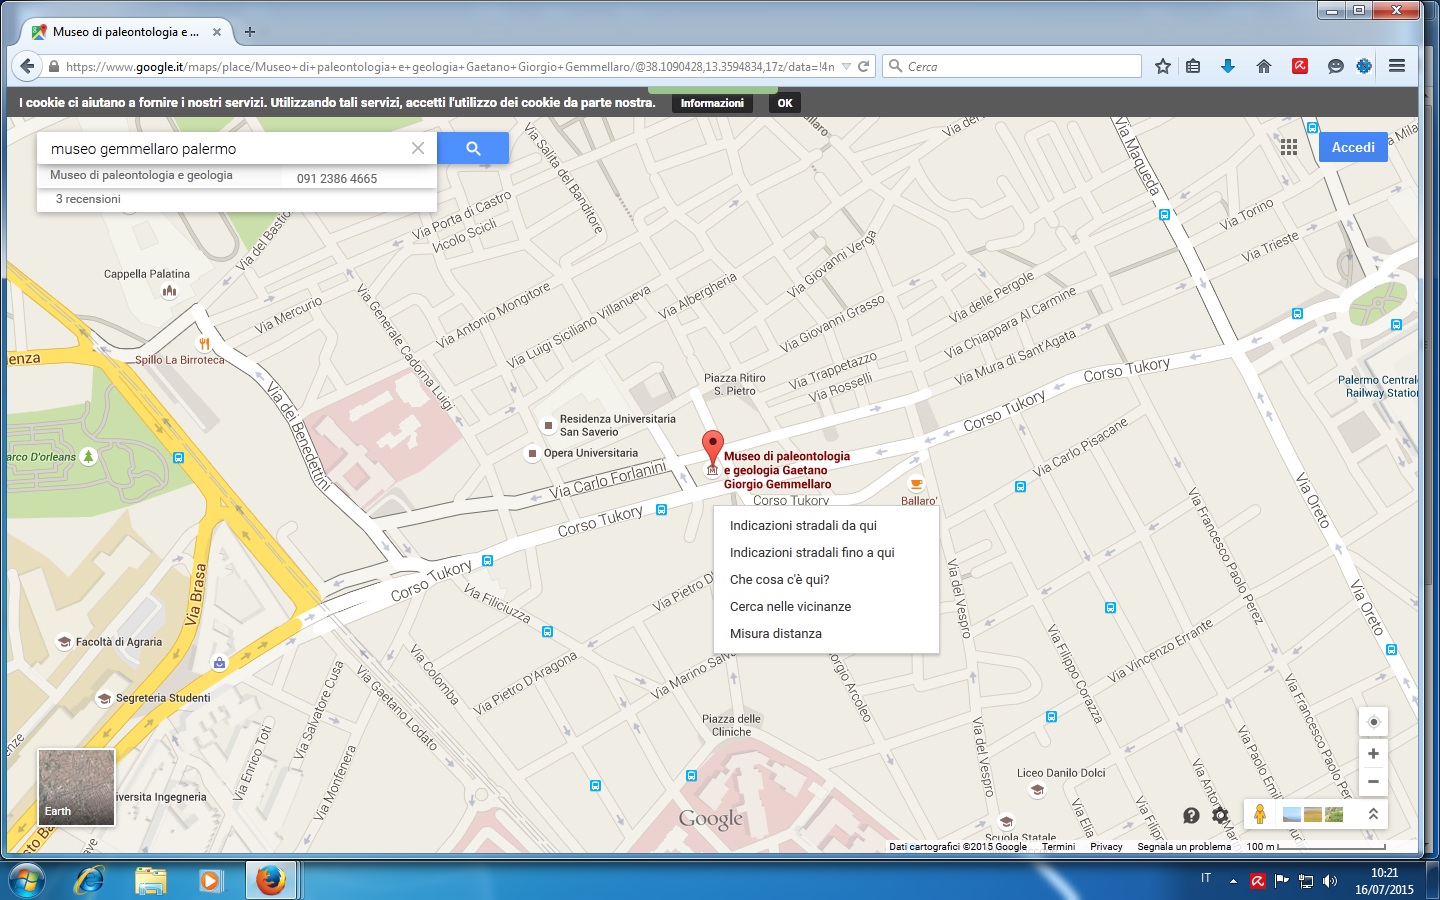Viewport: 1440px width, 900px height.
Task: Click the Informazioni cookie button
Action: click(712, 103)
